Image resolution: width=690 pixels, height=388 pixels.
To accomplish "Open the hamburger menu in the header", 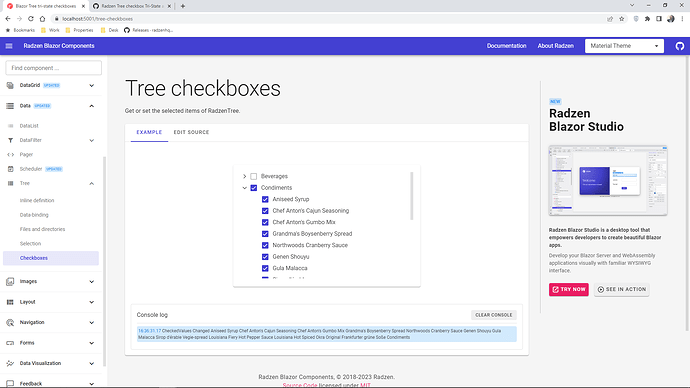I will (9, 46).
